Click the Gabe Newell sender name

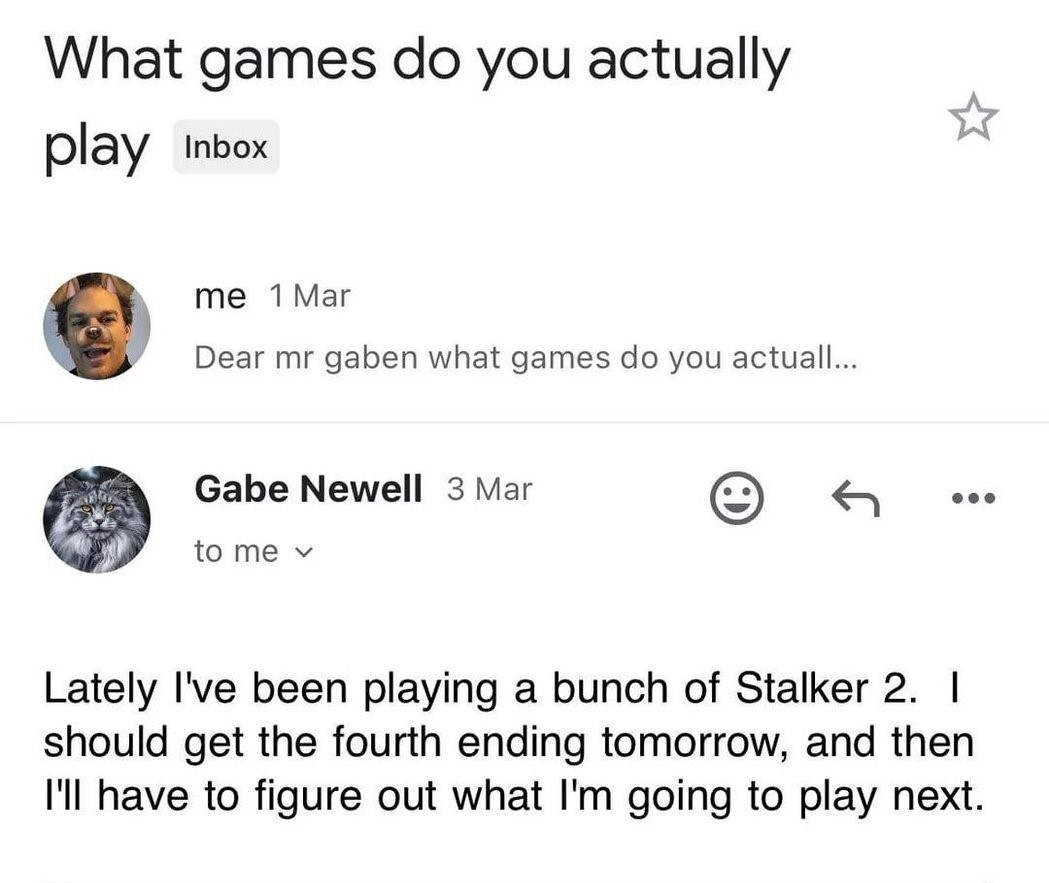pyautogui.click(x=308, y=488)
